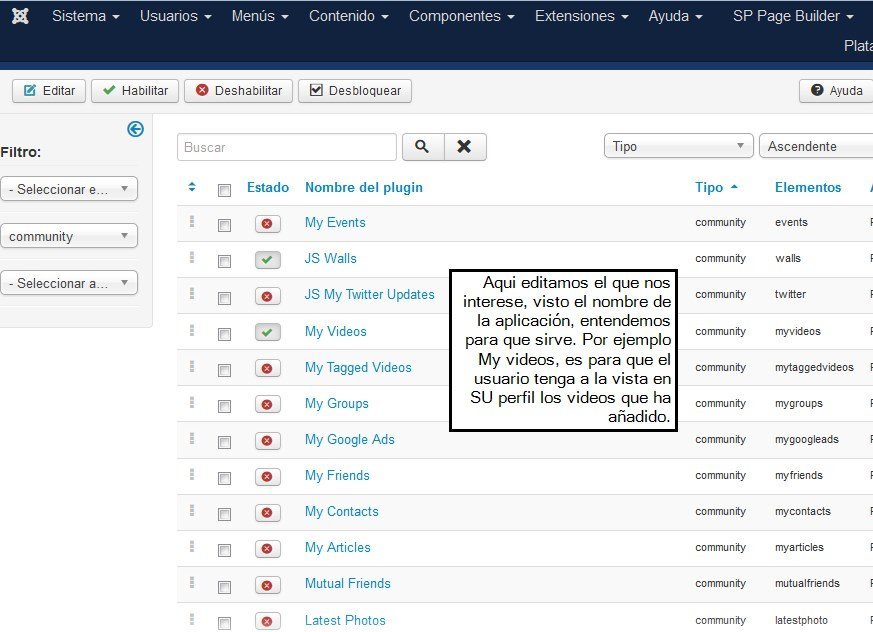Toggle JS My Twitter Updates status icon
Screen dimensions: 873x632
click(x=267, y=296)
